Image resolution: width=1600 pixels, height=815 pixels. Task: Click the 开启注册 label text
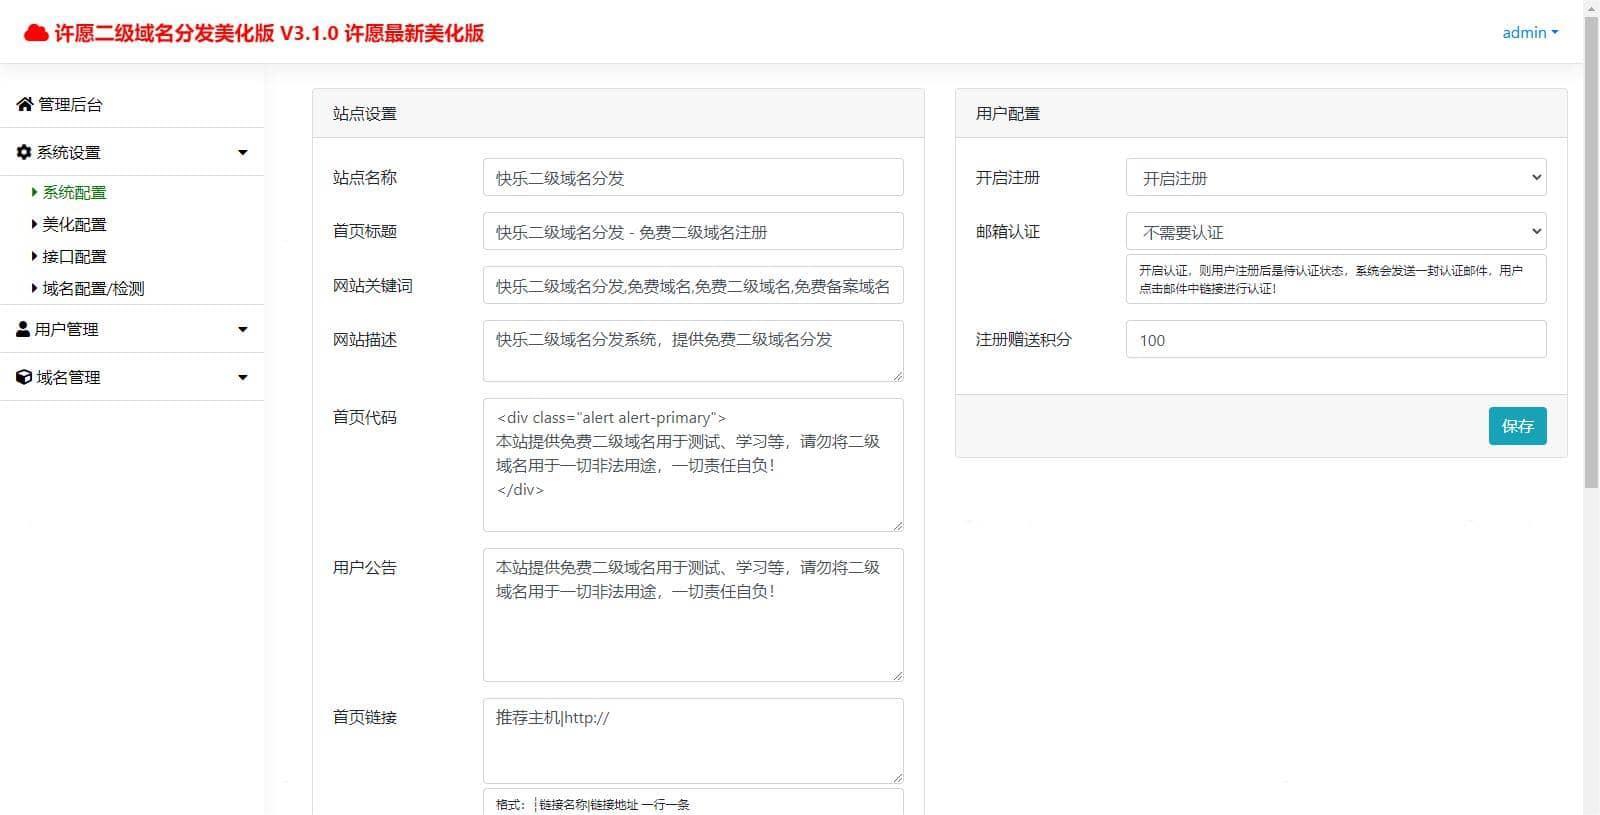tap(1008, 178)
